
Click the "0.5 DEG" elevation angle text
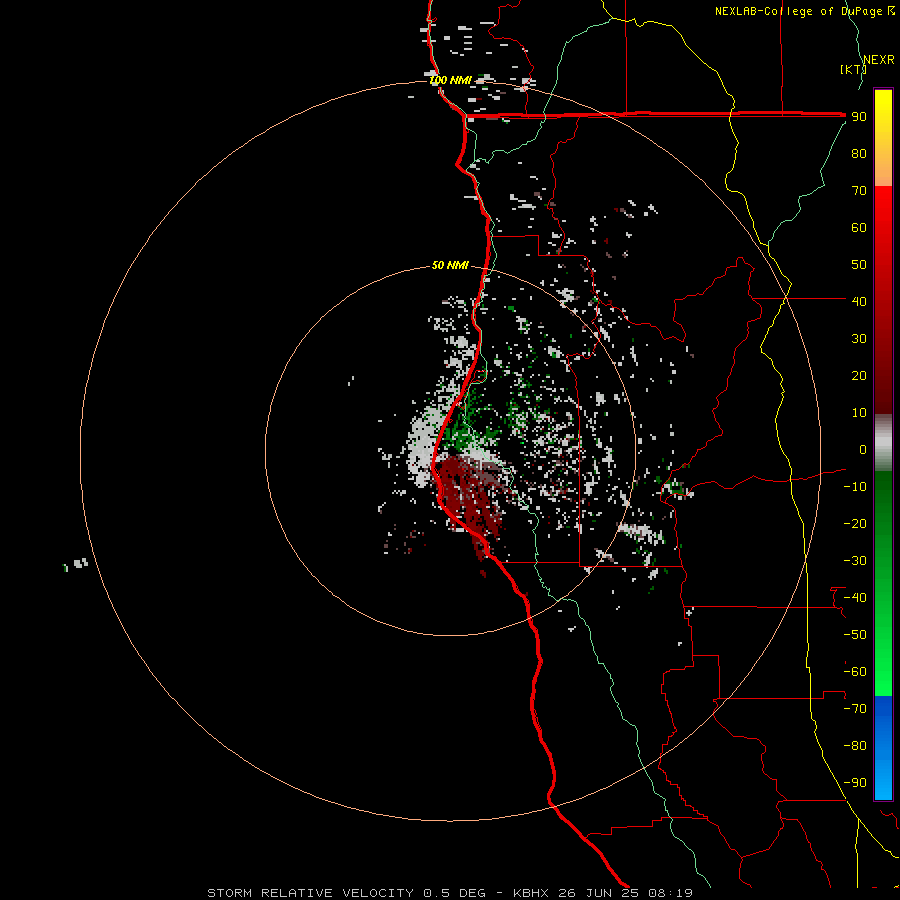pyautogui.click(x=455, y=893)
